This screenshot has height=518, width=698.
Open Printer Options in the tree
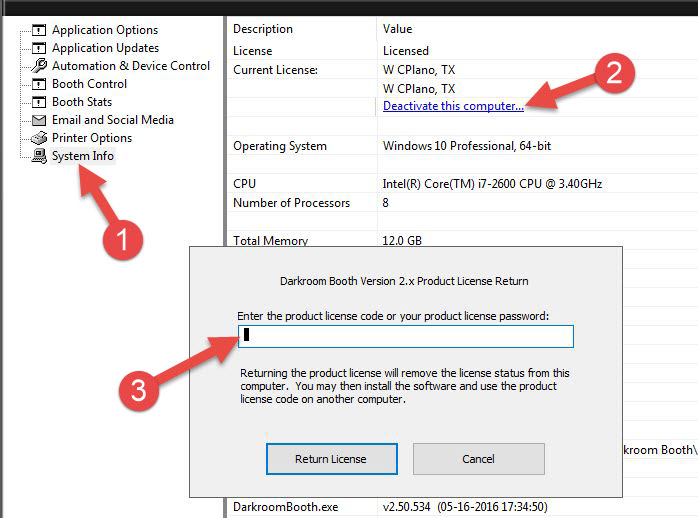point(92,138)
